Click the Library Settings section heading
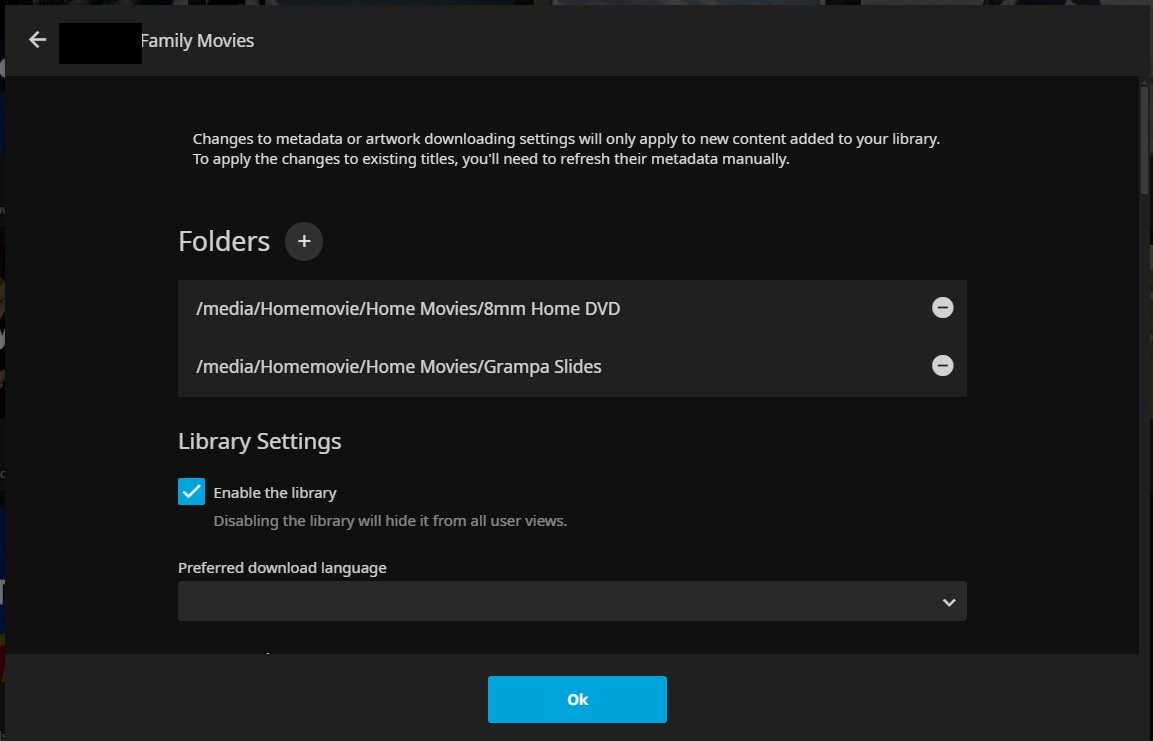 [x=260, y=441]
